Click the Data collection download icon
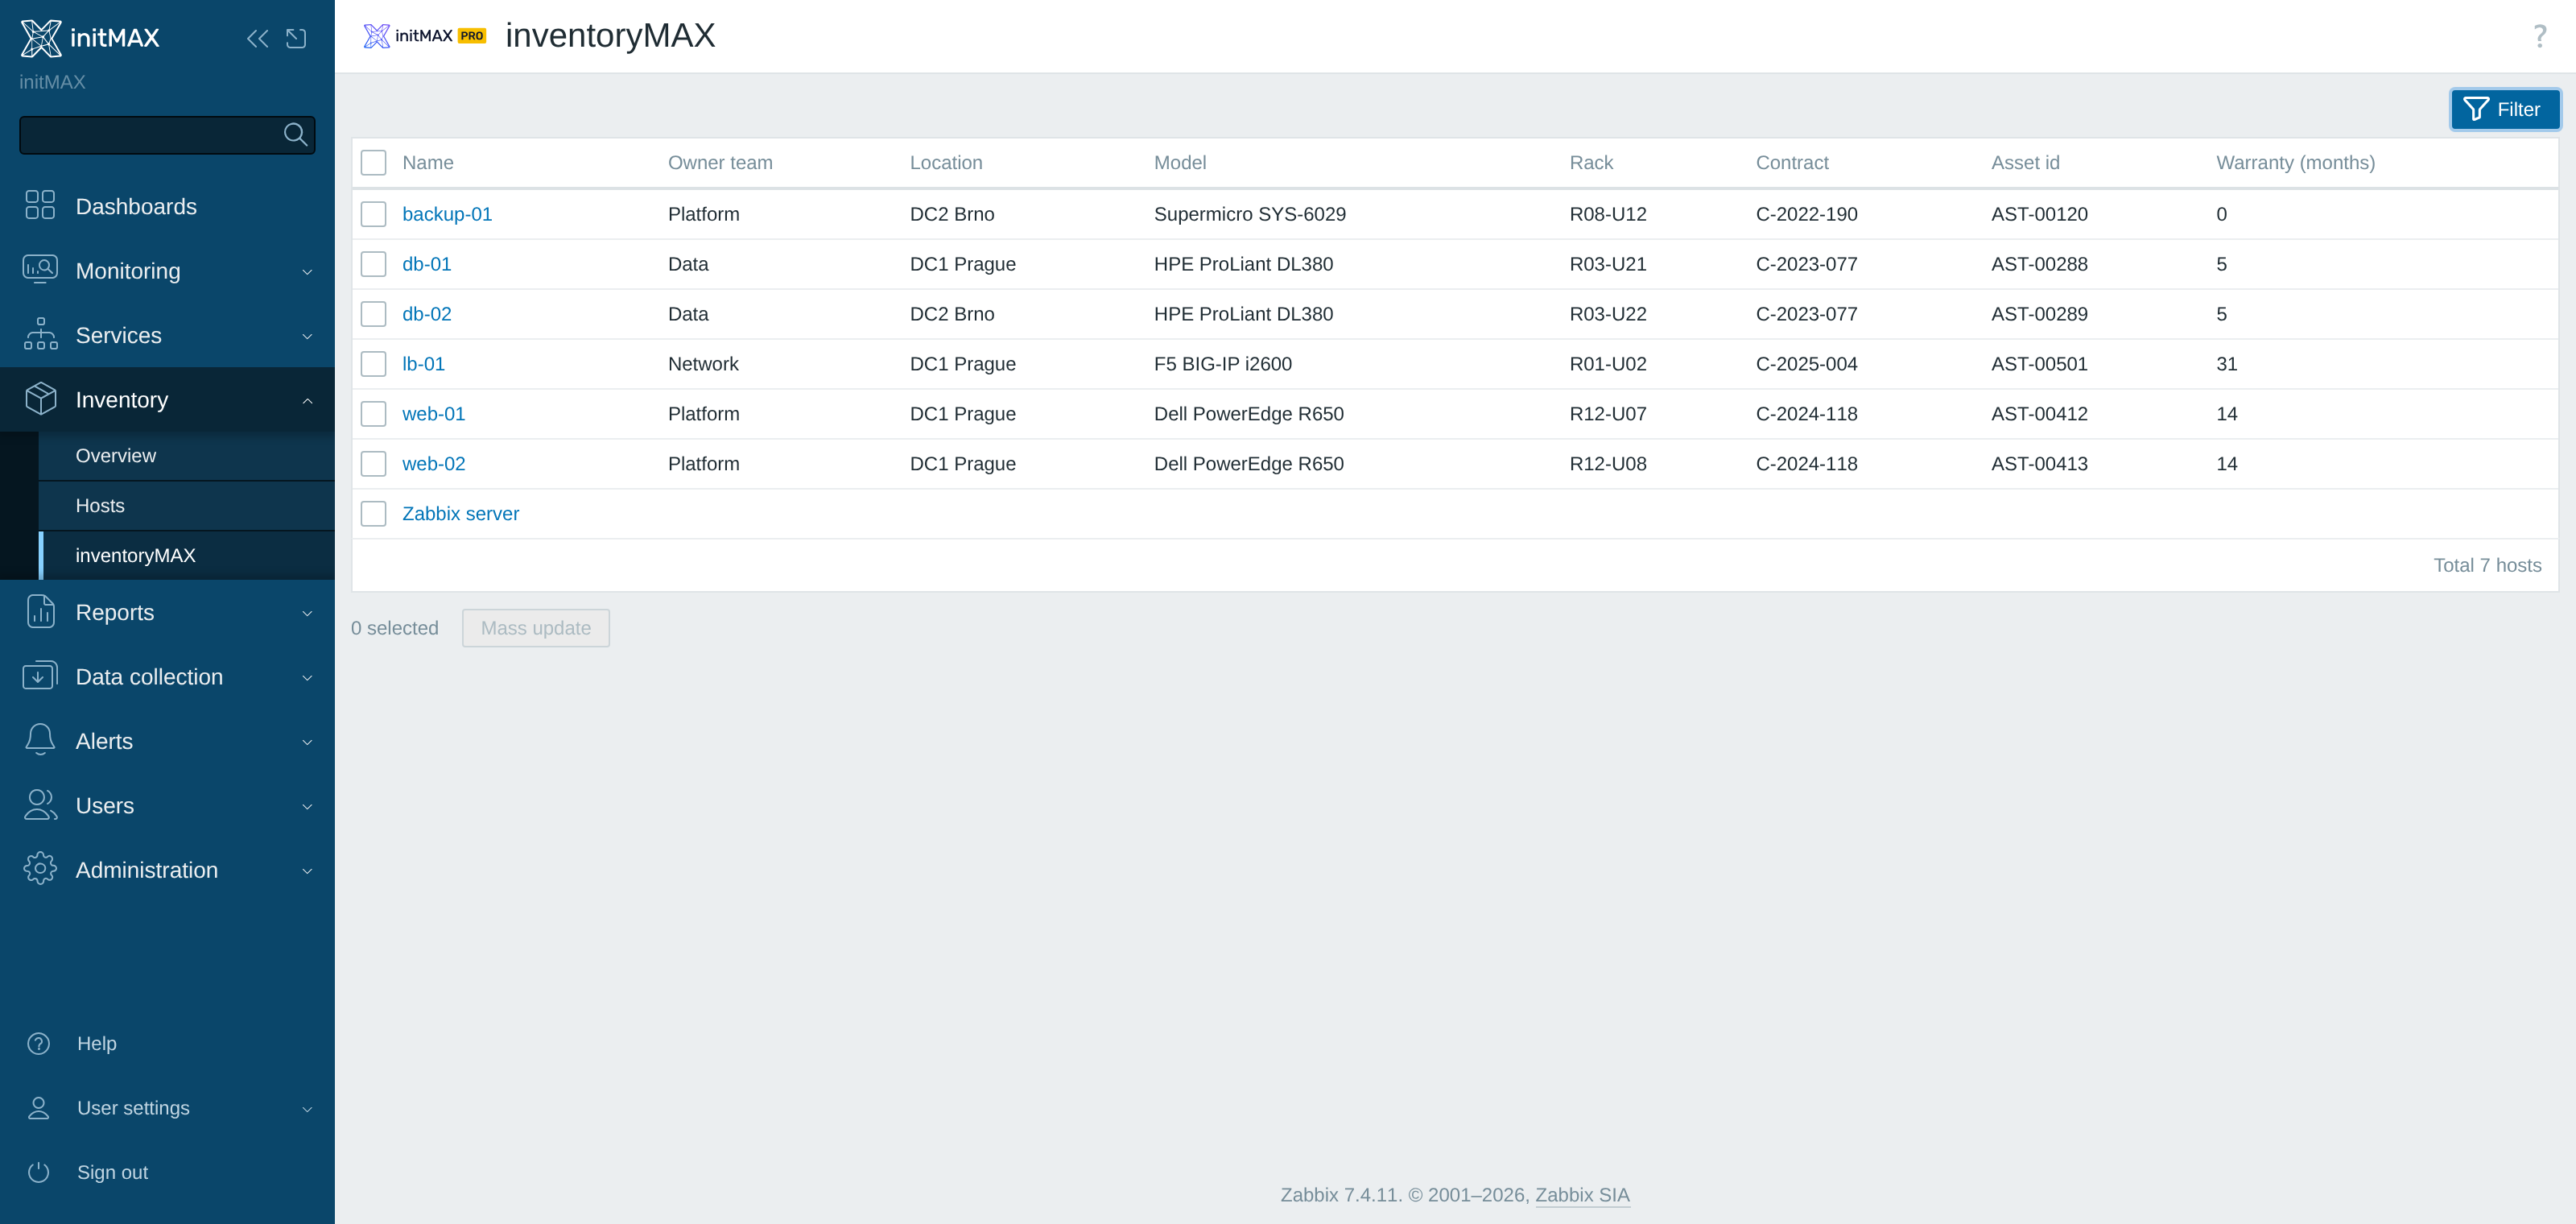The width and height of the screenshot is (2576, 1224). tap(40, 675)
